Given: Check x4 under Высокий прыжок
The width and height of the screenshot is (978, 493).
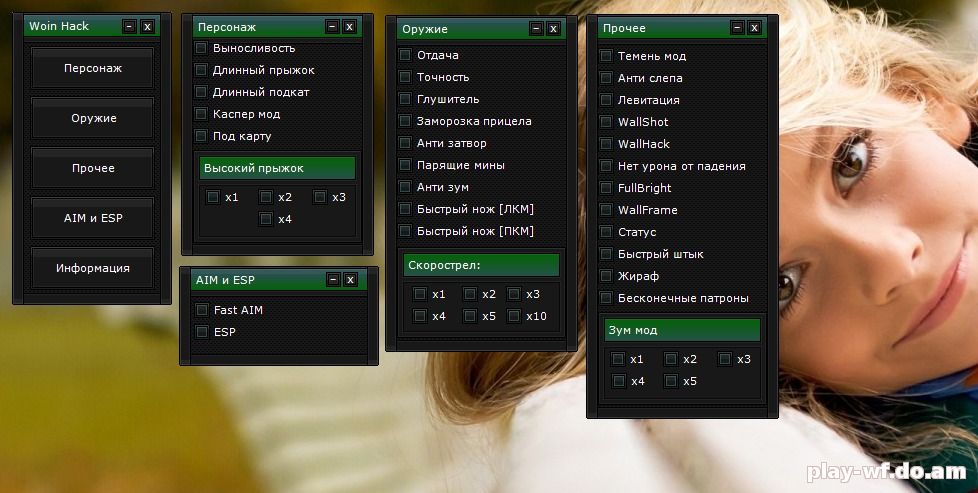Looking at the screenshot, I should [266, 219].
